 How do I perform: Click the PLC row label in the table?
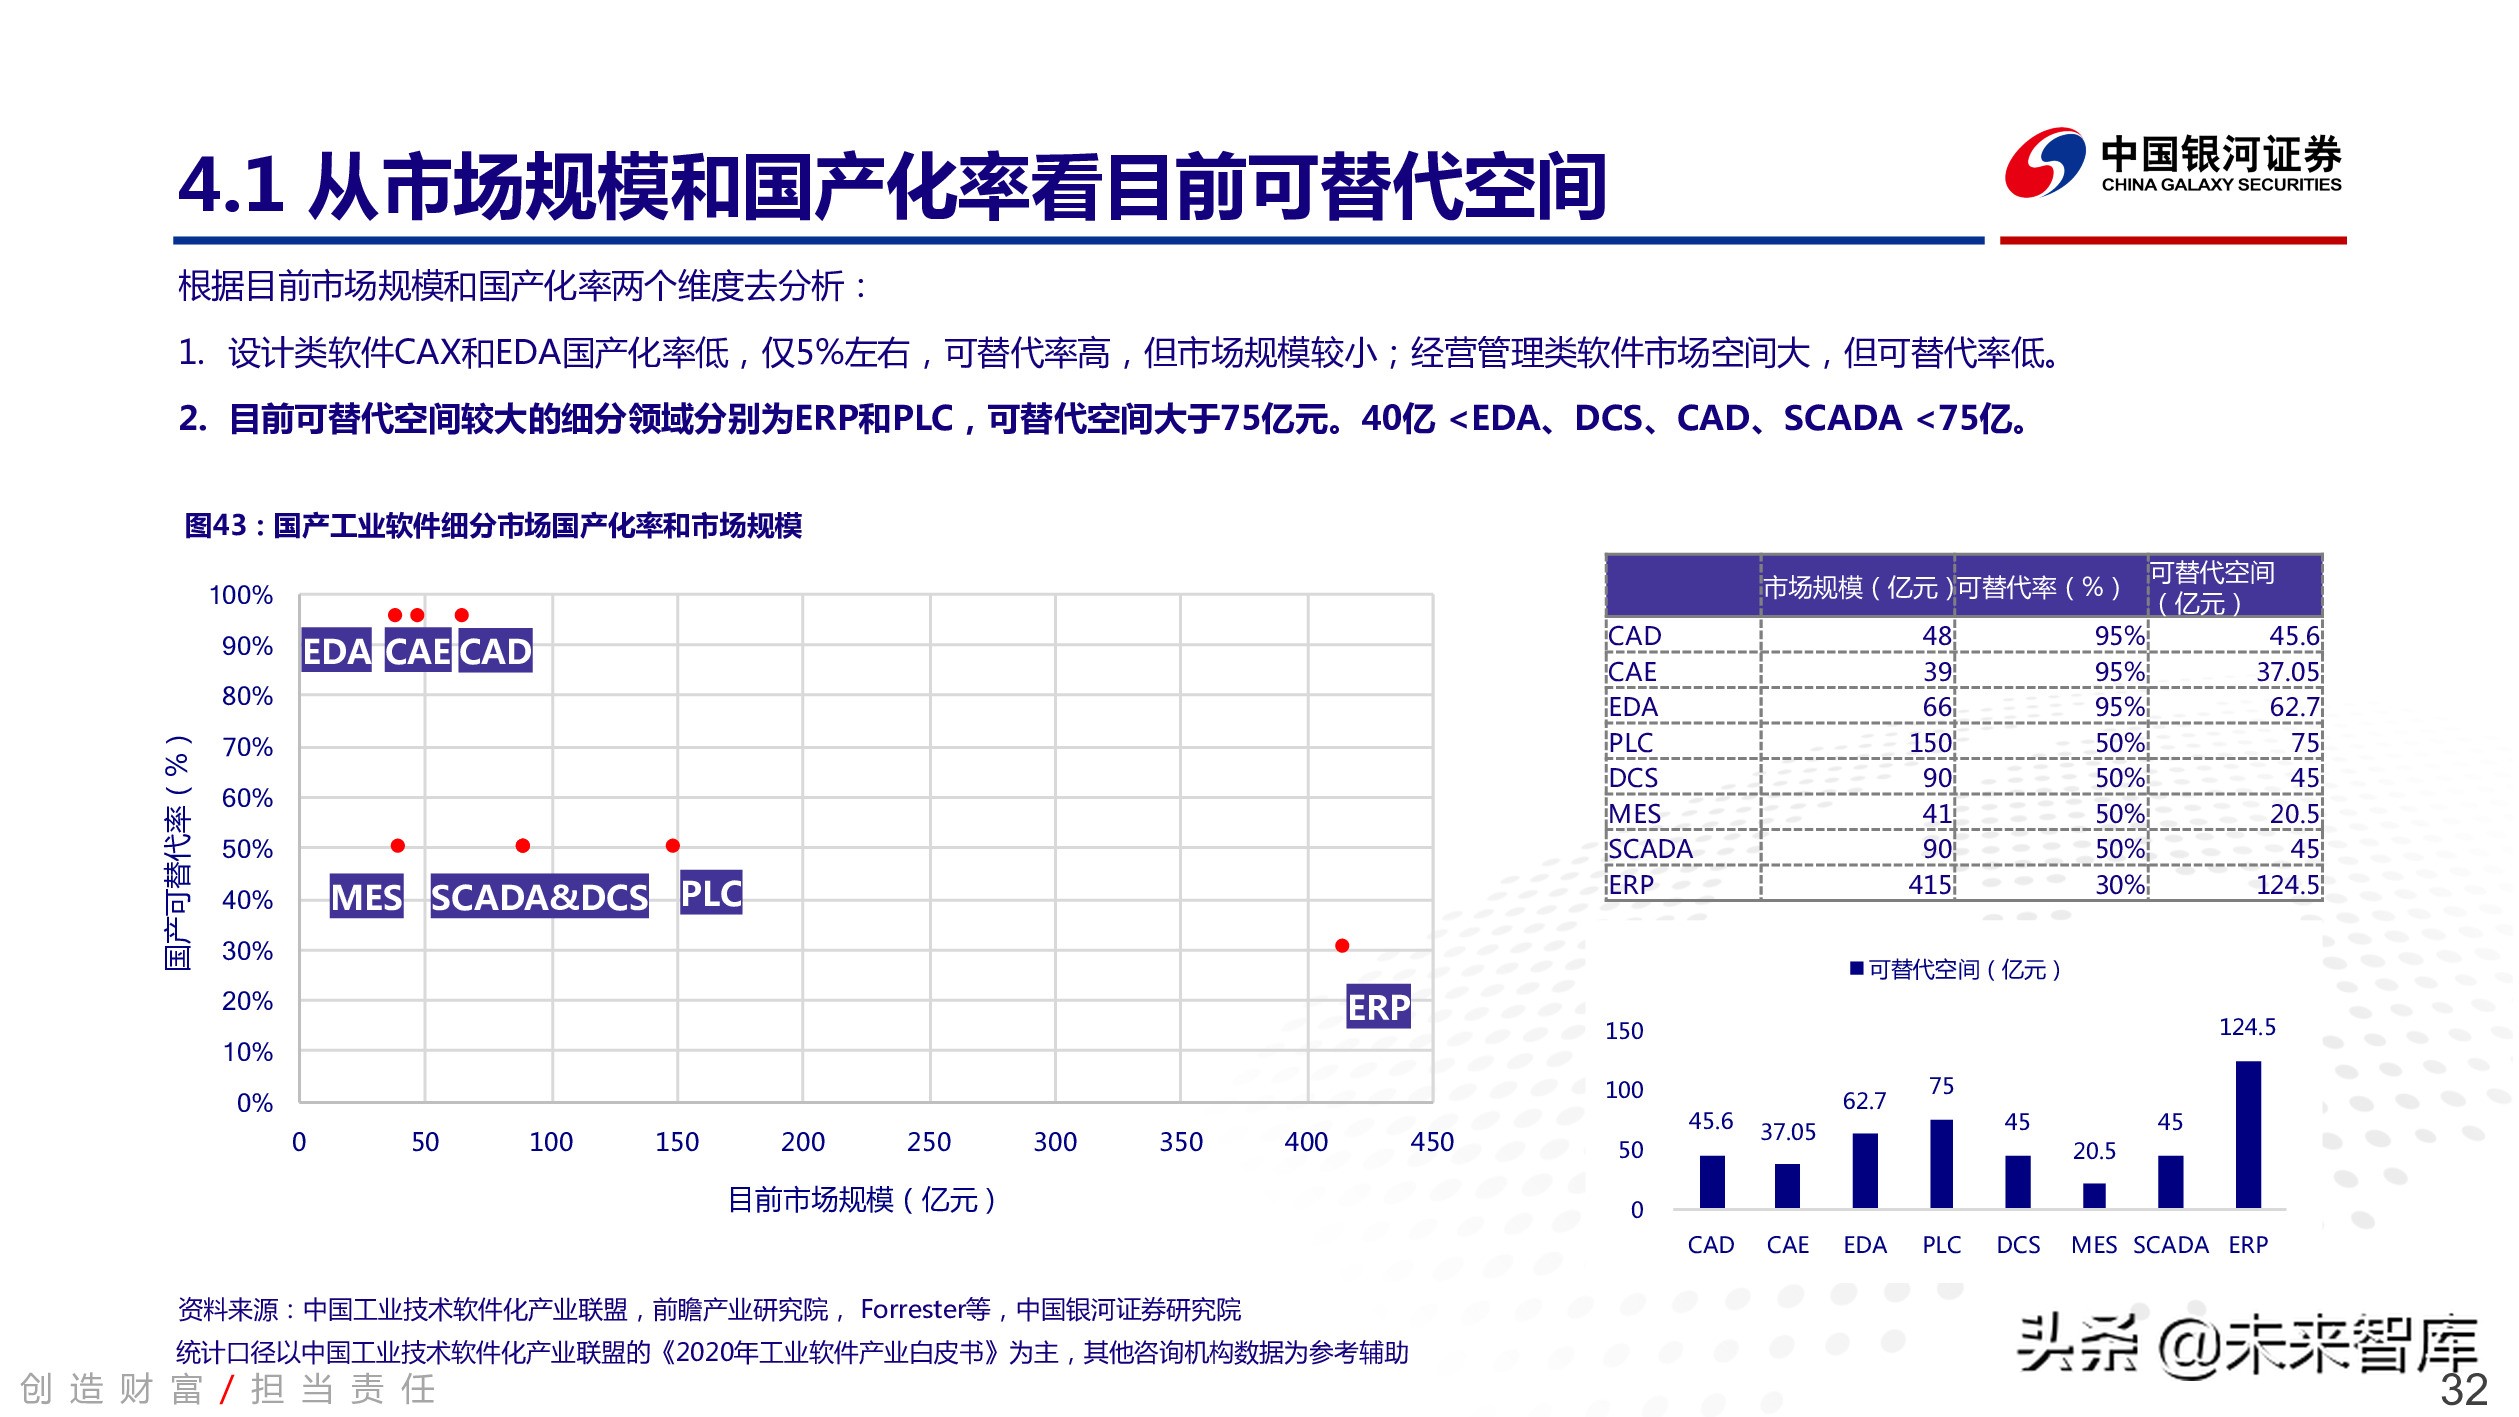point(1631,743)
